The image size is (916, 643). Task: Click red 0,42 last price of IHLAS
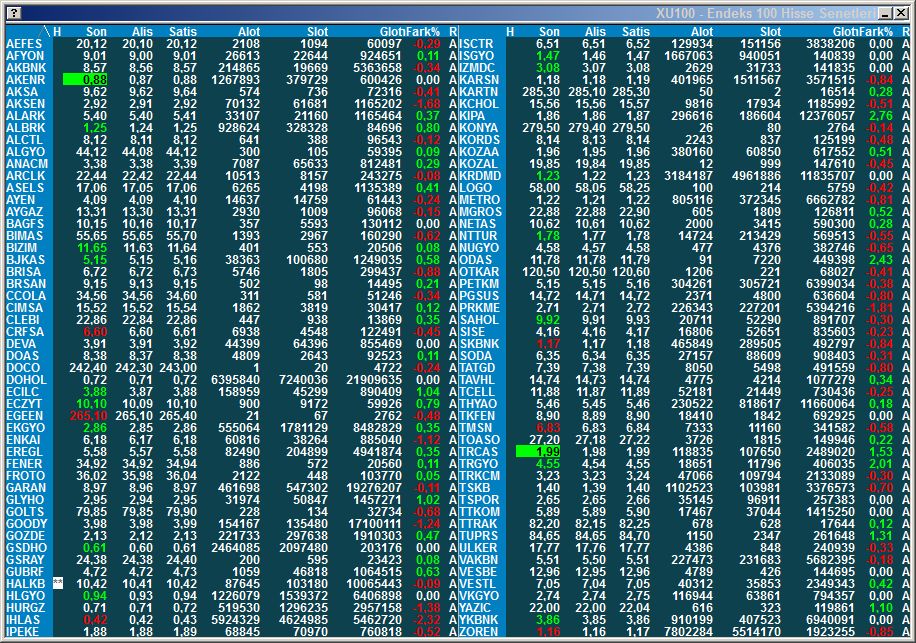(x=95, y=620)
